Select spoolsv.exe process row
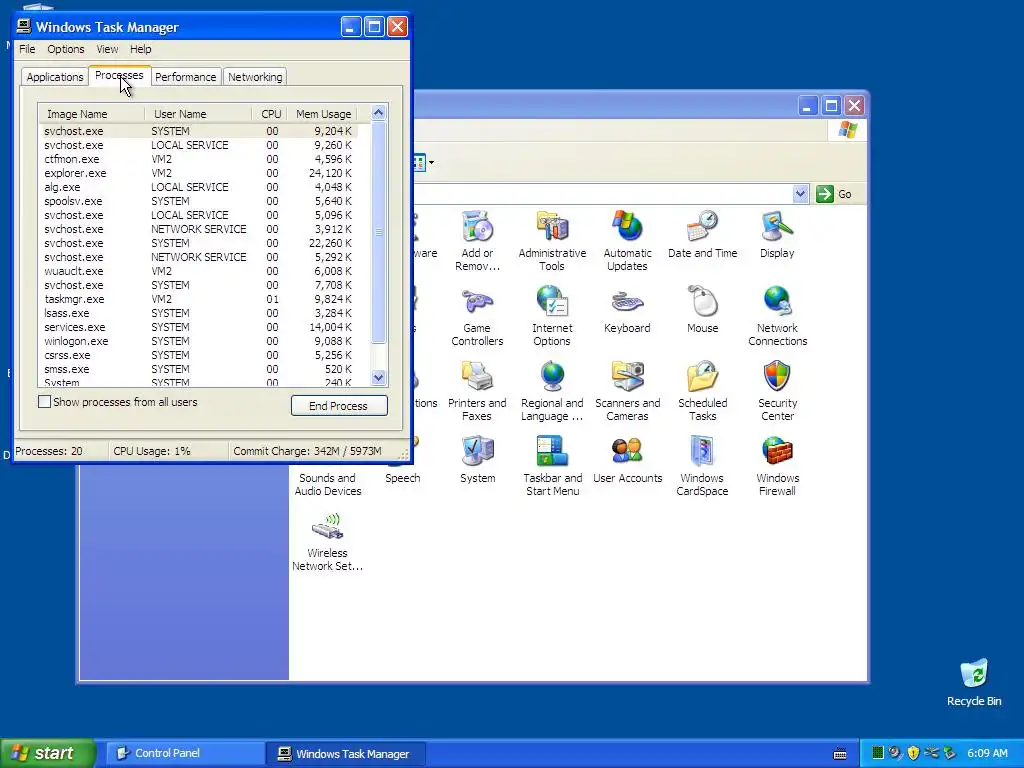Screen dimensions: 1024x768 [x=199, y=201]
